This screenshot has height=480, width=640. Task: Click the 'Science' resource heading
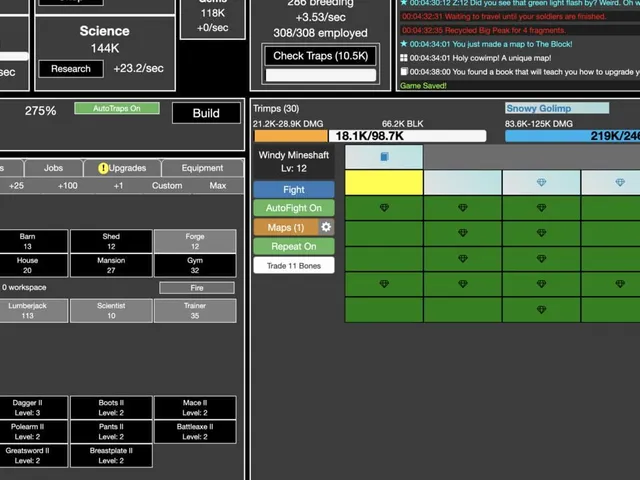104,31
